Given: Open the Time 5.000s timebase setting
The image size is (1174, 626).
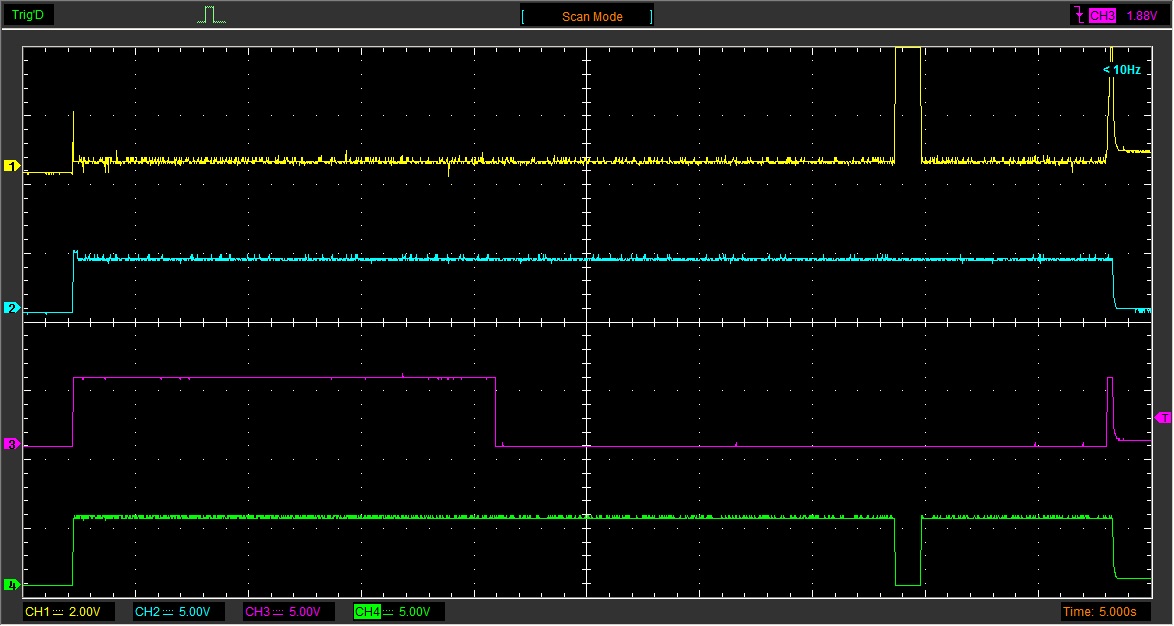Looking at the screenshot, I should pos(1105,612).
